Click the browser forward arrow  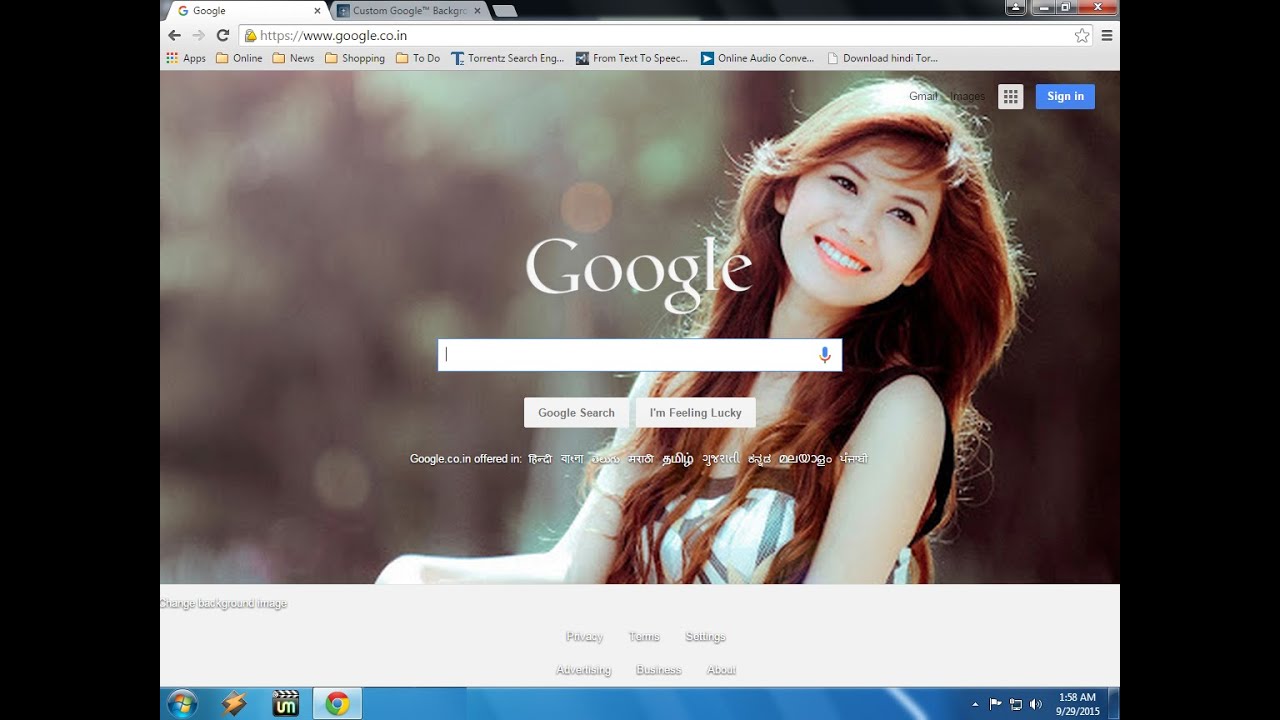(x=199, y=35)
